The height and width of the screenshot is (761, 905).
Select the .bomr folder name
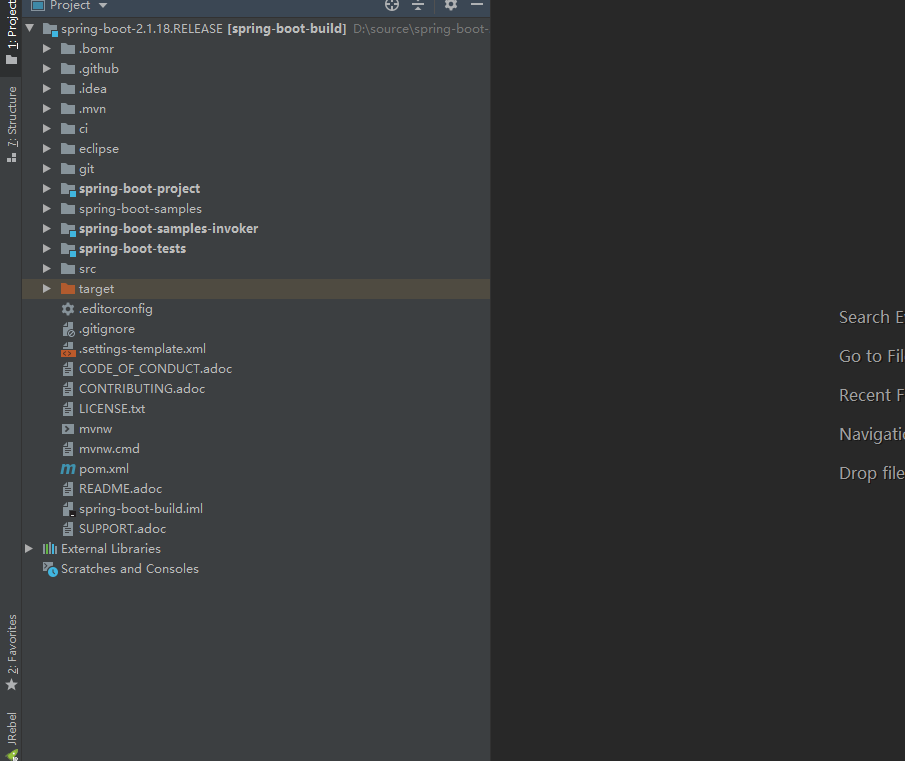pyautogui.click(x=96, y=49)
